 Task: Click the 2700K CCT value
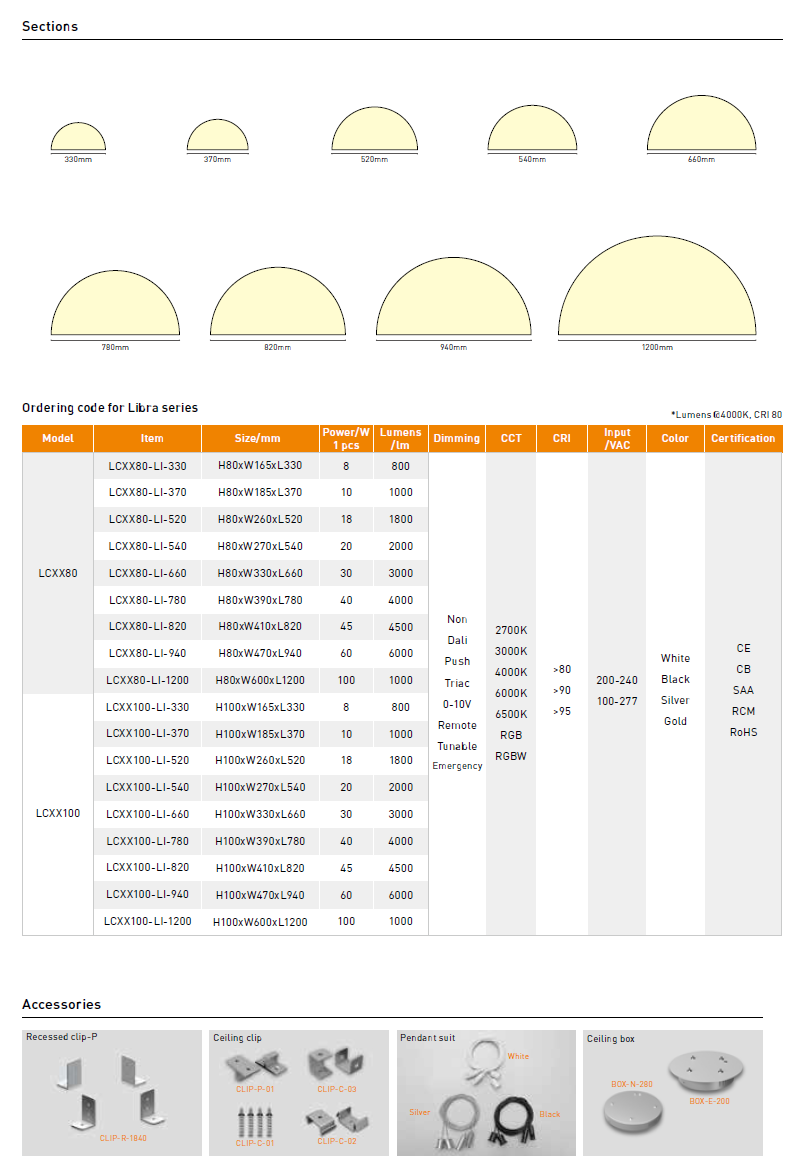click(x=512, y=630)
